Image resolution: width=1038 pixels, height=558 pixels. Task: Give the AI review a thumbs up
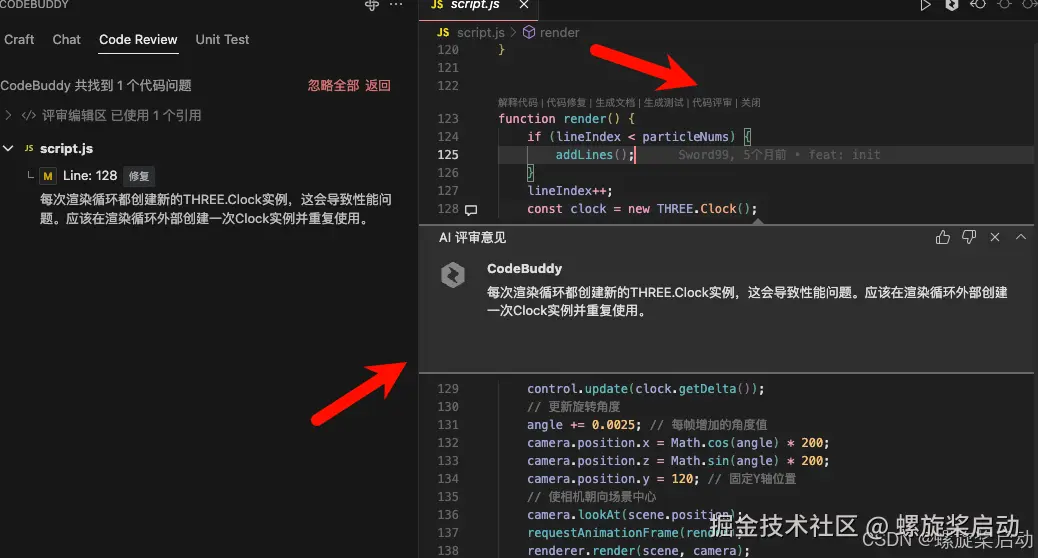click(x=943, y=237)
